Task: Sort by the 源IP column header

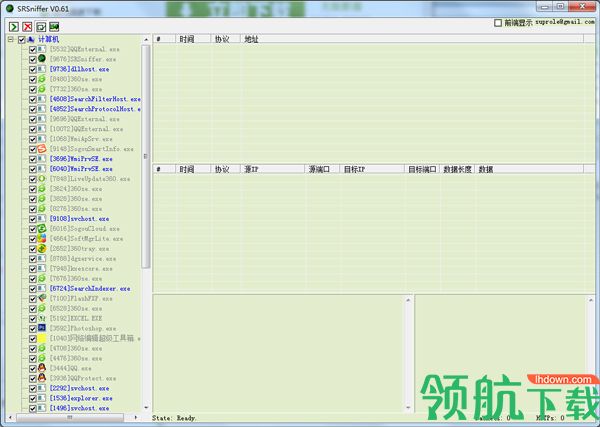Action: point(272,169)
